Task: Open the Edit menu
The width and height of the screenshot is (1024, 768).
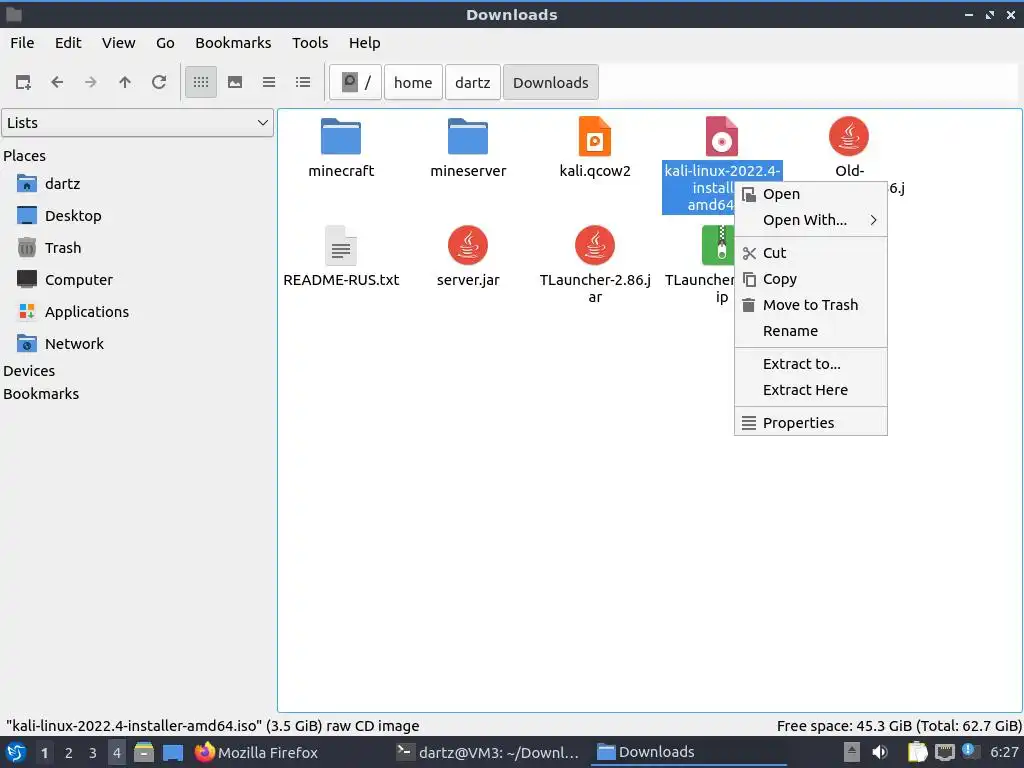Action: click(x=68, y=43)
